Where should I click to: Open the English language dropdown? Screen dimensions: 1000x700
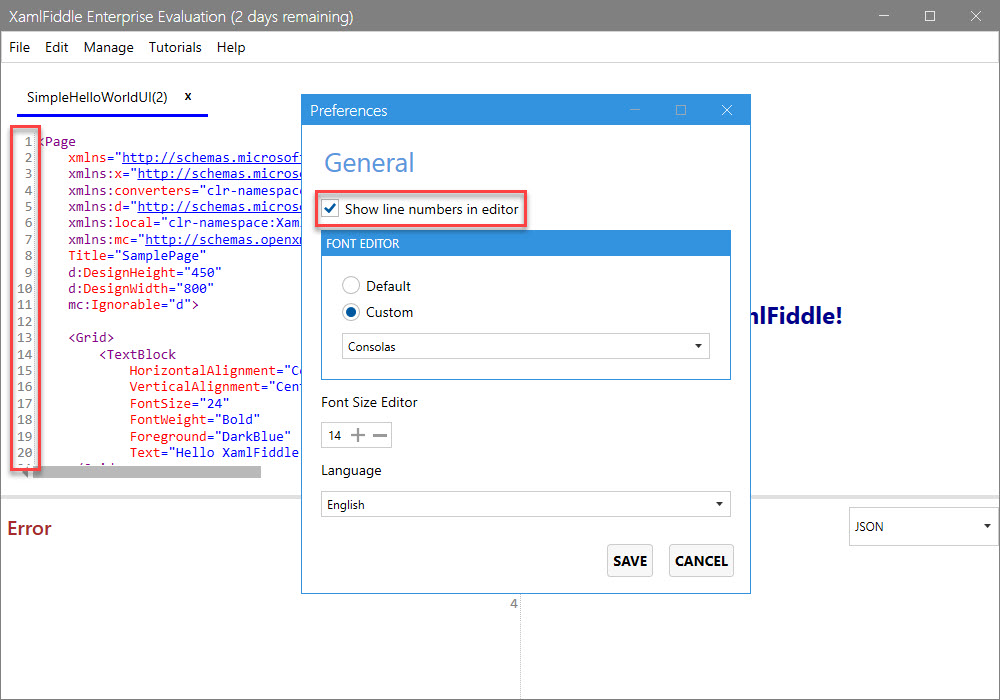[526, 504]
